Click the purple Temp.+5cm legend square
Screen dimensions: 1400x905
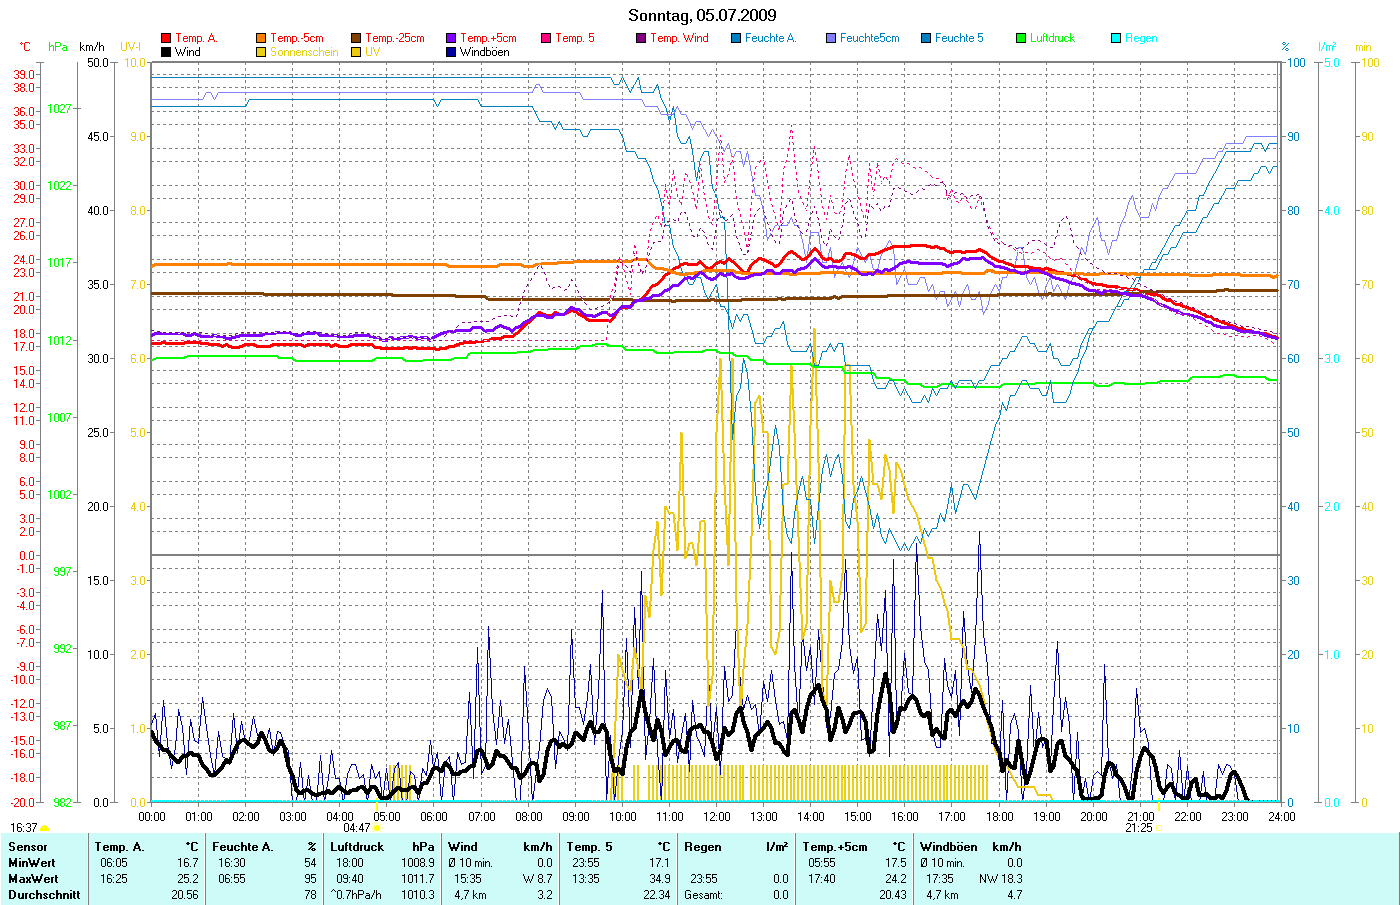click(x=451, y=38)
